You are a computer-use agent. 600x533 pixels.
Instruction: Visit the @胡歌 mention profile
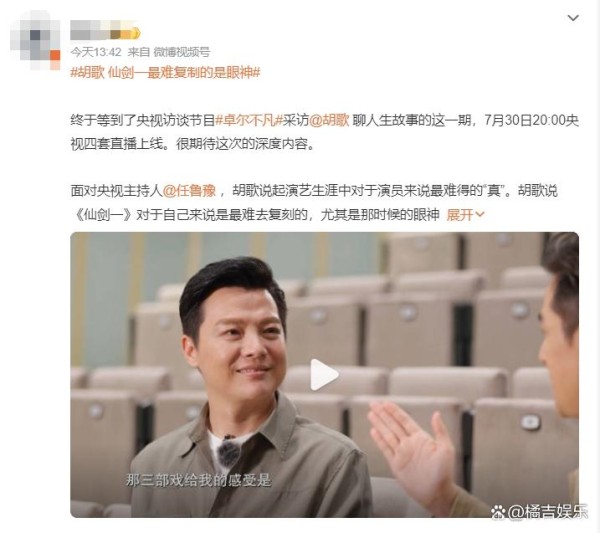329,120
